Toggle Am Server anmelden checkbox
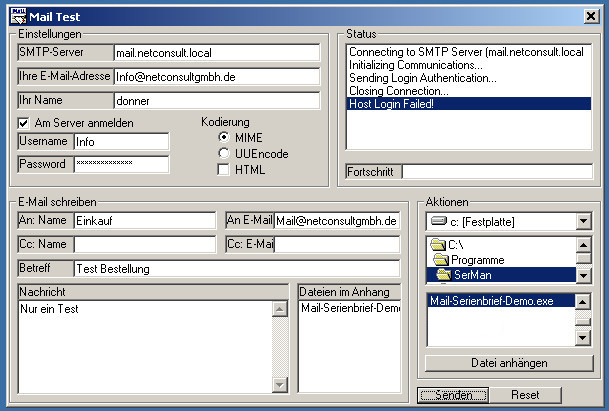 click(x=23, y=124)
